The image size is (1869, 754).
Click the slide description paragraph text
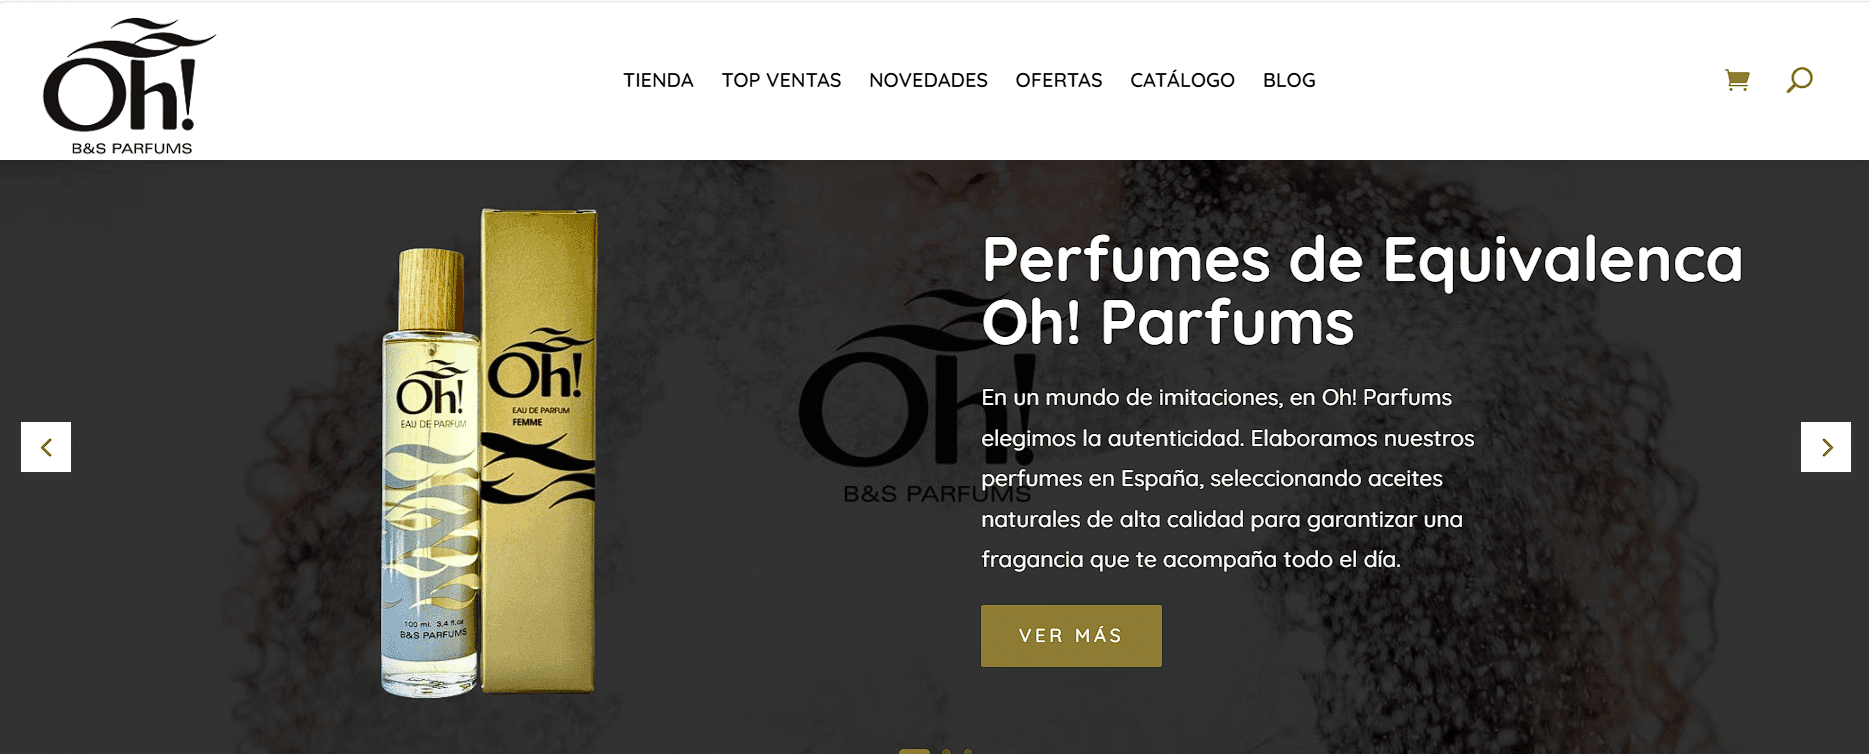(1228, 478)
